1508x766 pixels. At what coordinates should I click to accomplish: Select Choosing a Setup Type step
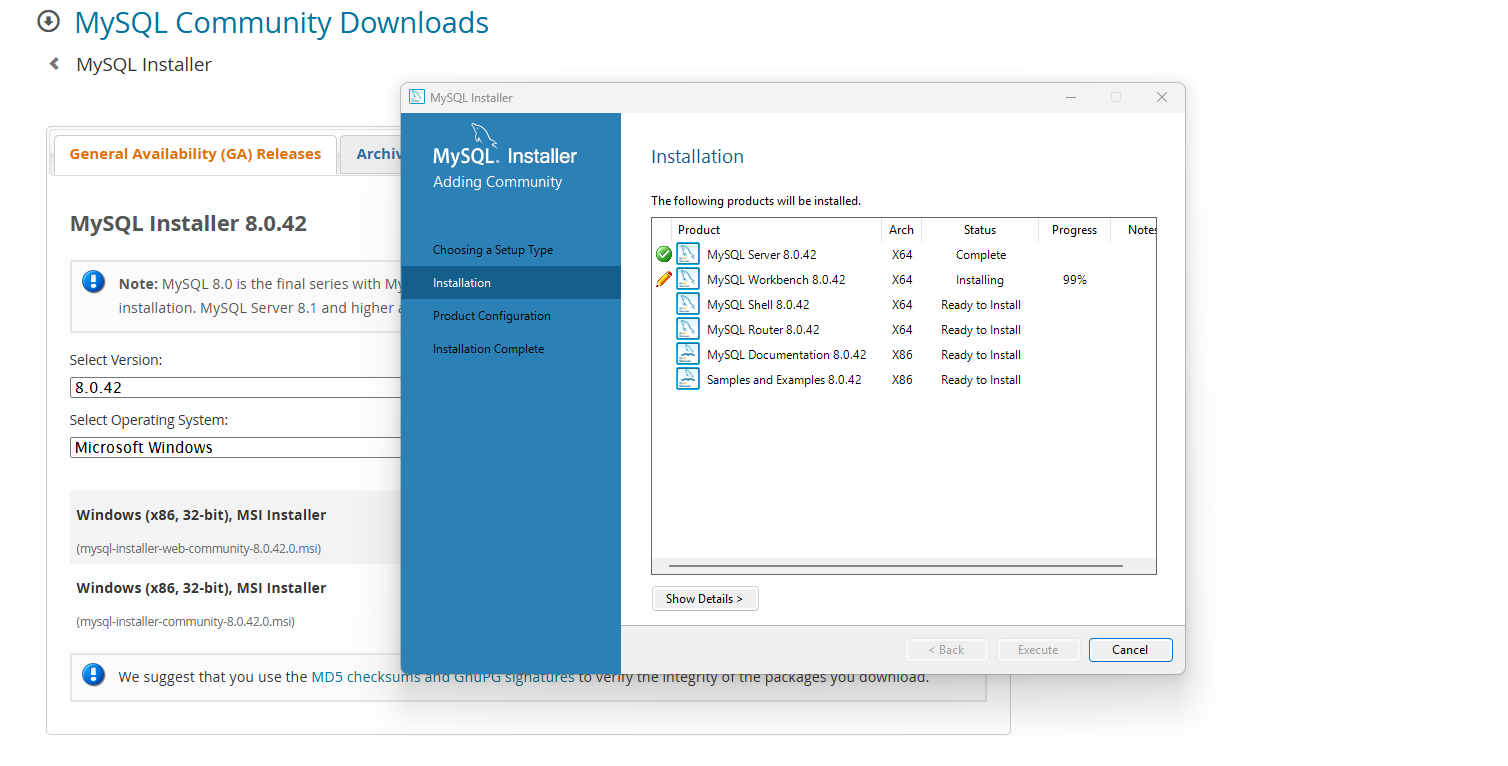click(x=493, y=250)
